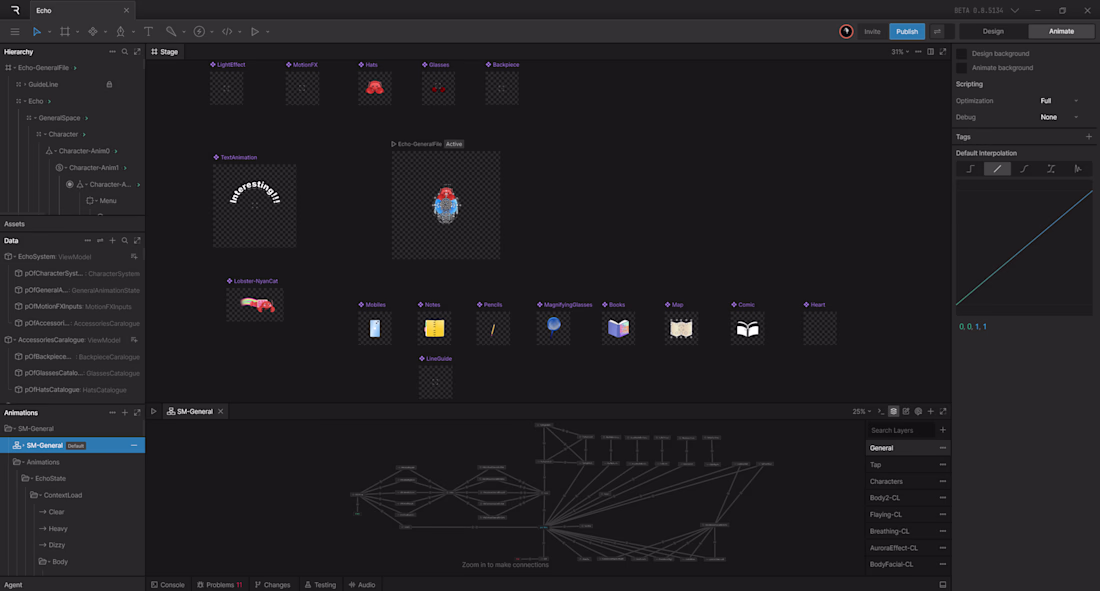The image size is (1100, 591).
Task: Click the toolbar play preview icon
Action: (x=255, y=32)
